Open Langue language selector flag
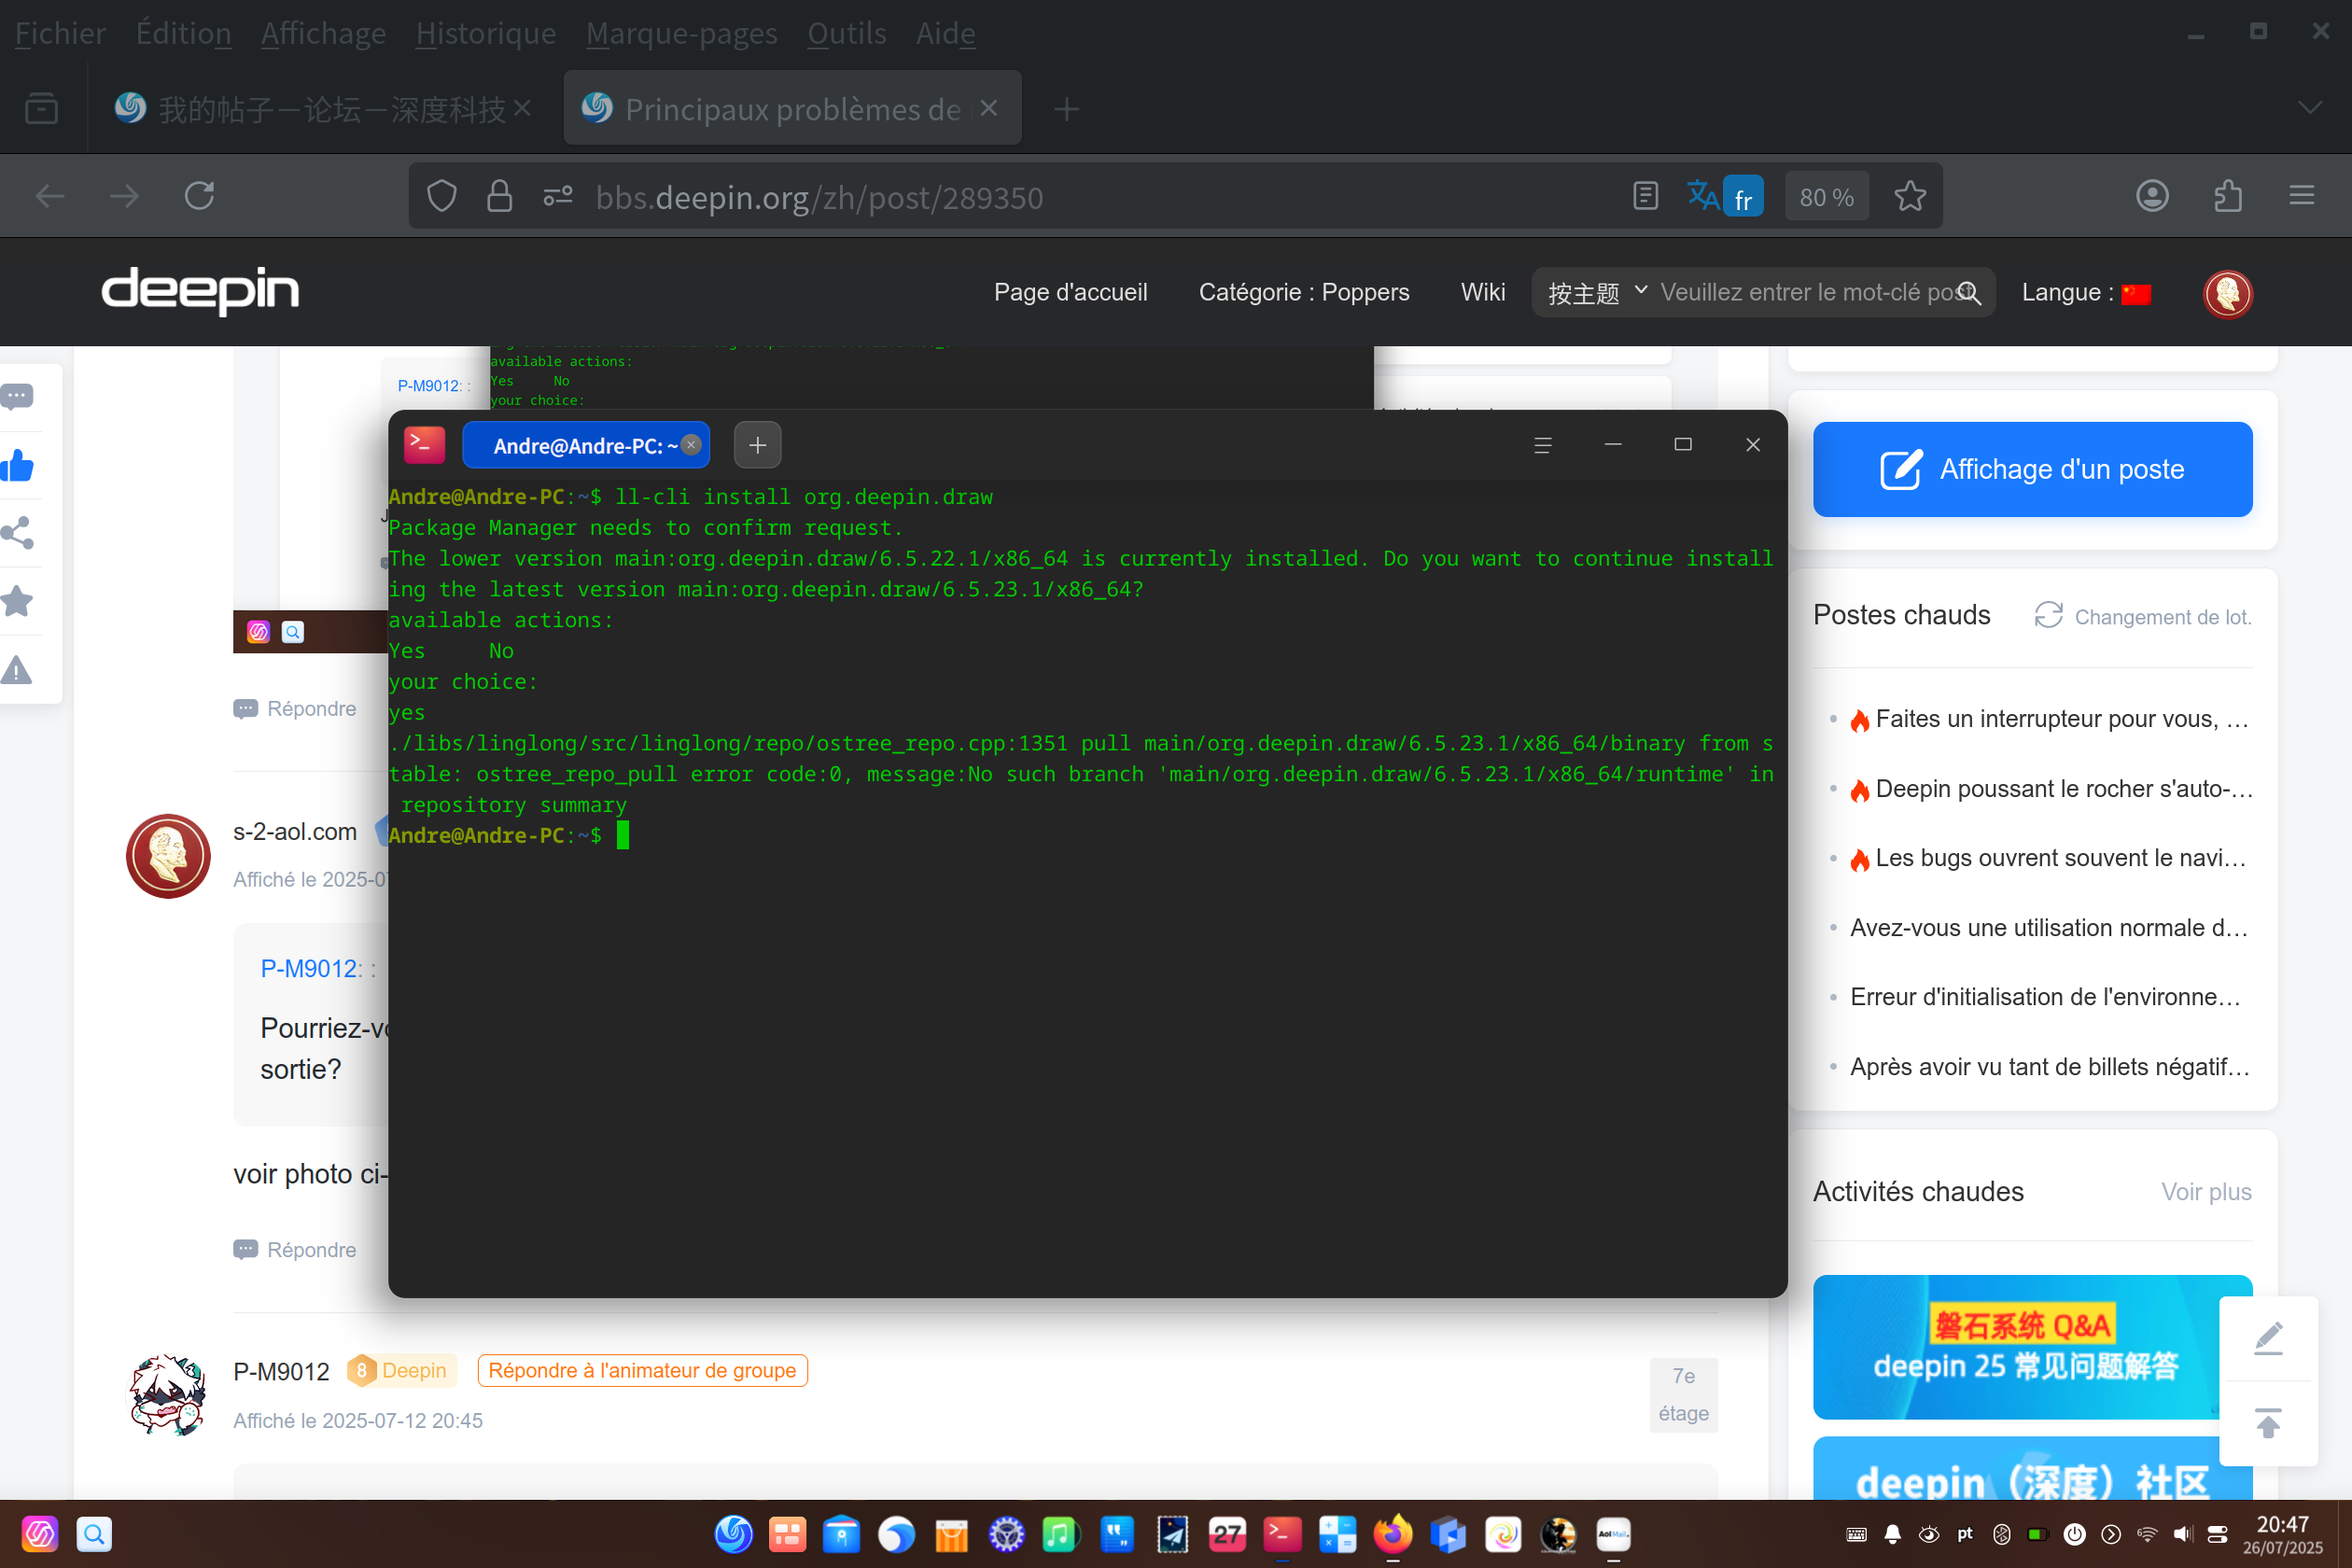The image size is (2352, 1568). pos(2136,293)
